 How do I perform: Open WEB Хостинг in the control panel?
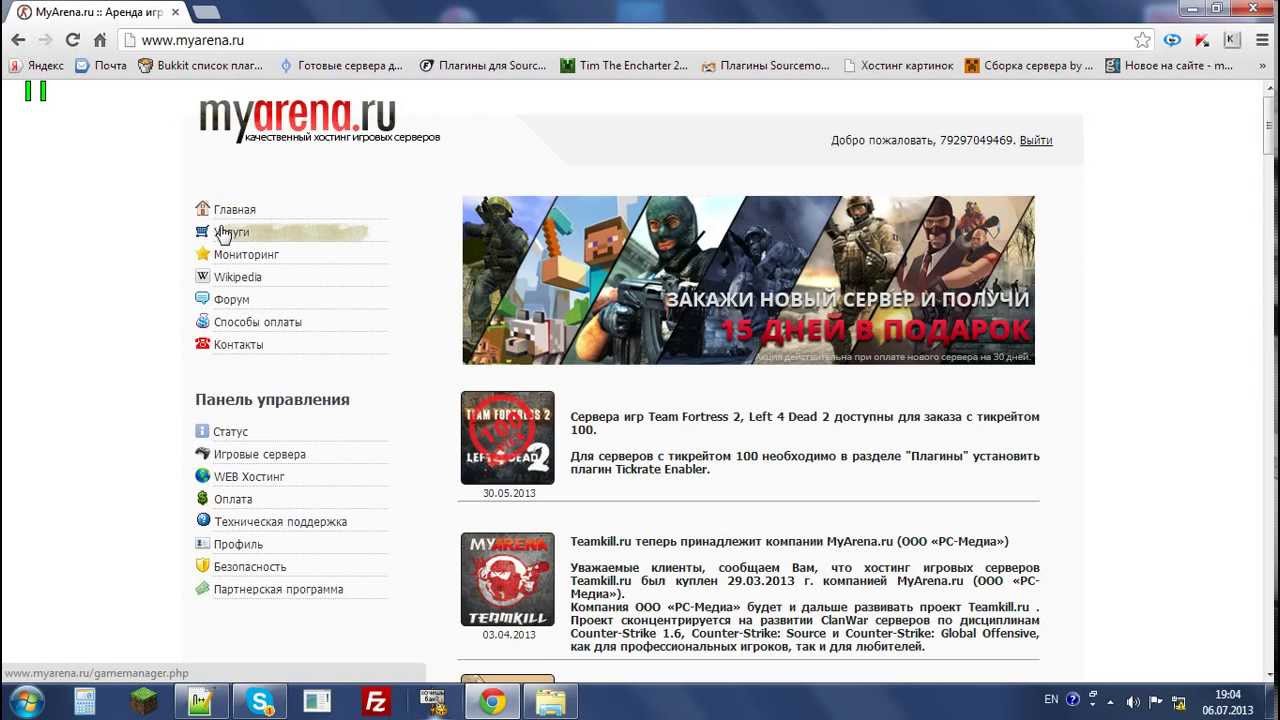pos(249,477)
